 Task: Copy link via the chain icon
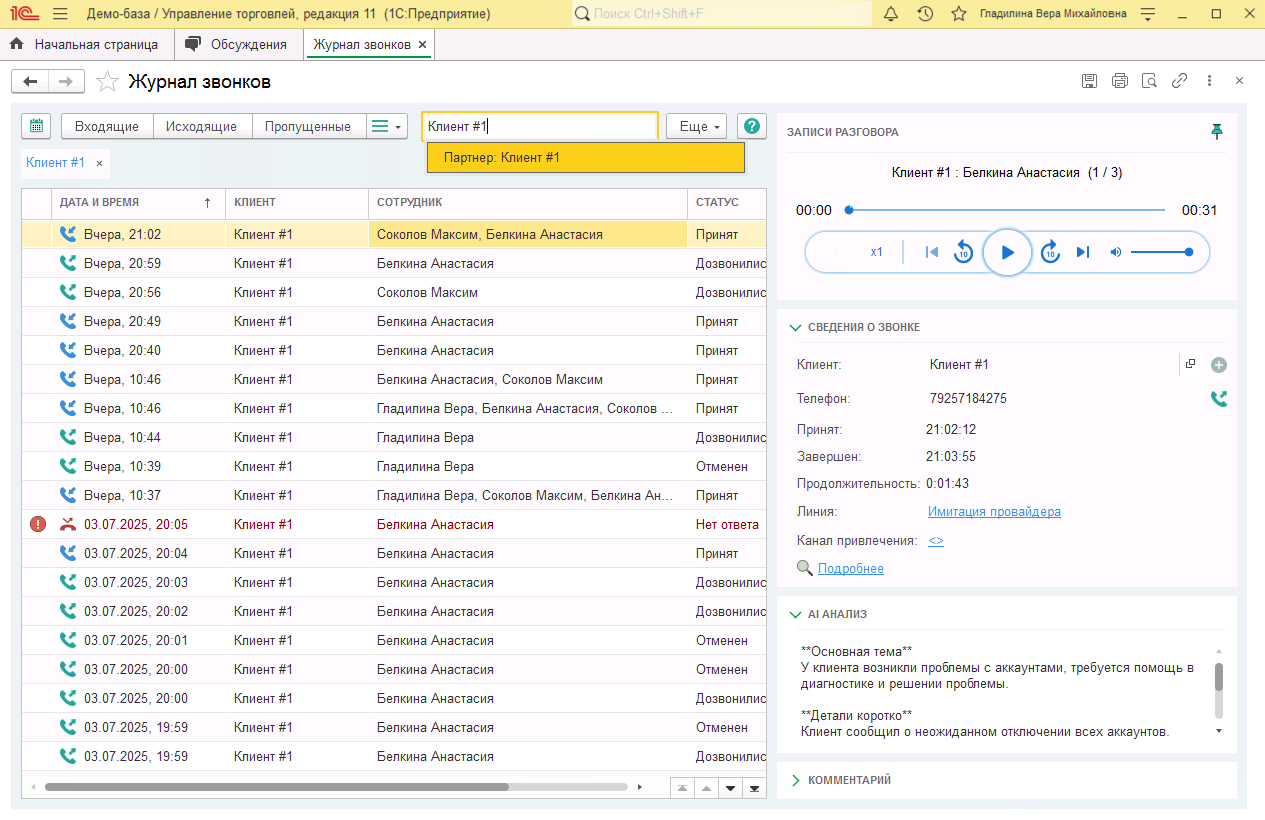point(1179,81)
